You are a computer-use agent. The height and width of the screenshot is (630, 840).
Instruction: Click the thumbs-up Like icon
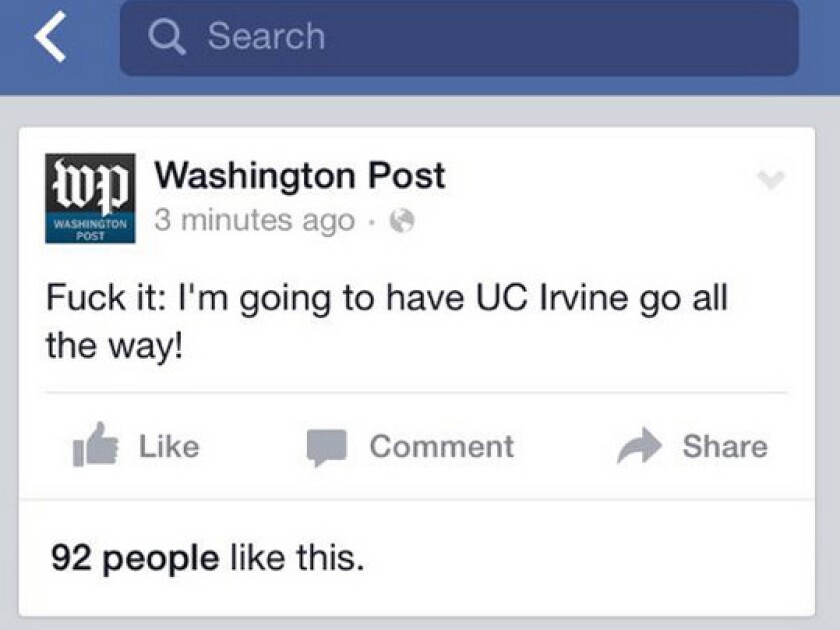point(95,445)
